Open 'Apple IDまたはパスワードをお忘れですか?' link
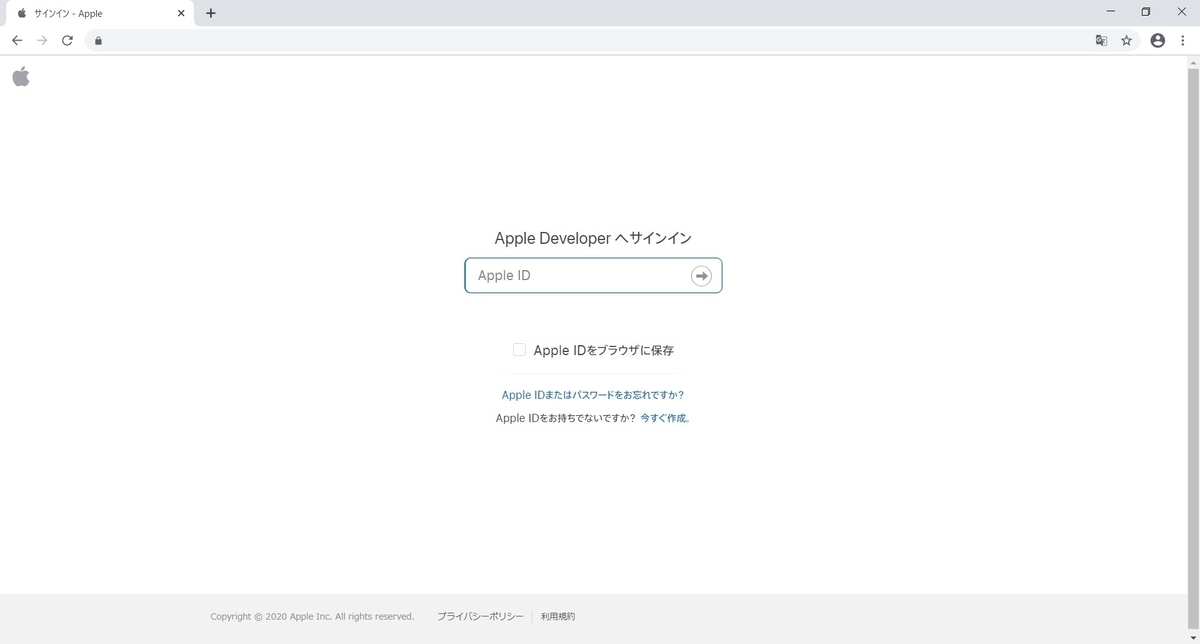Screen dimensions: 1200x644 (593, 395)
